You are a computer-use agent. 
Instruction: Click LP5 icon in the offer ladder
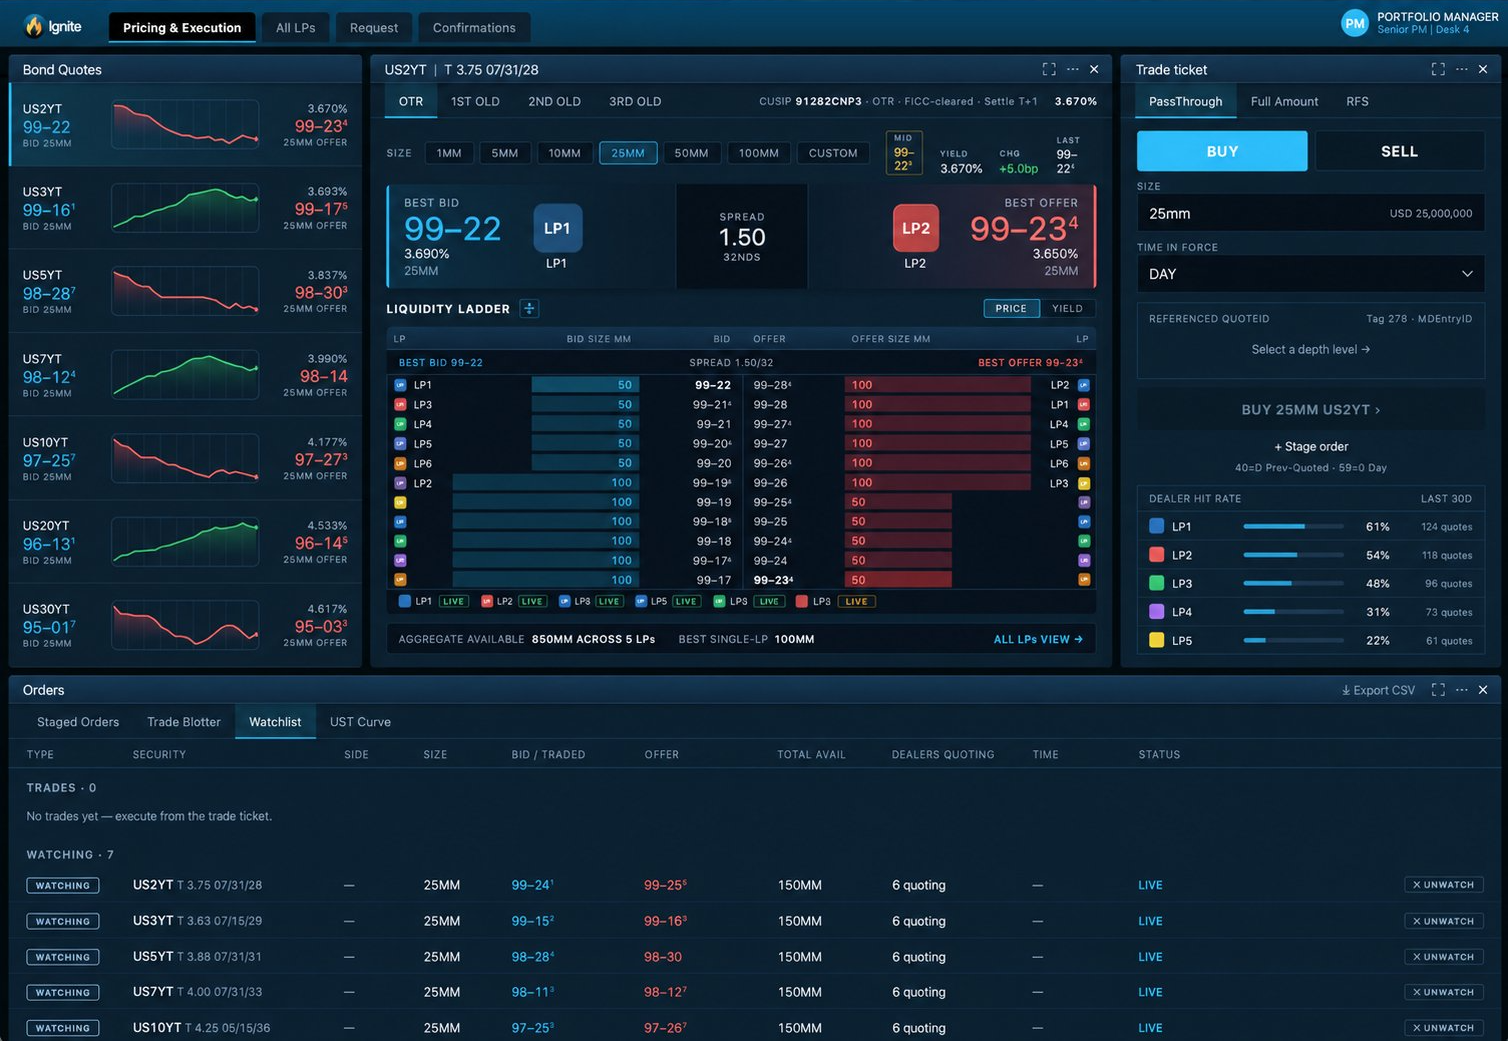(x=1083, y=444)
